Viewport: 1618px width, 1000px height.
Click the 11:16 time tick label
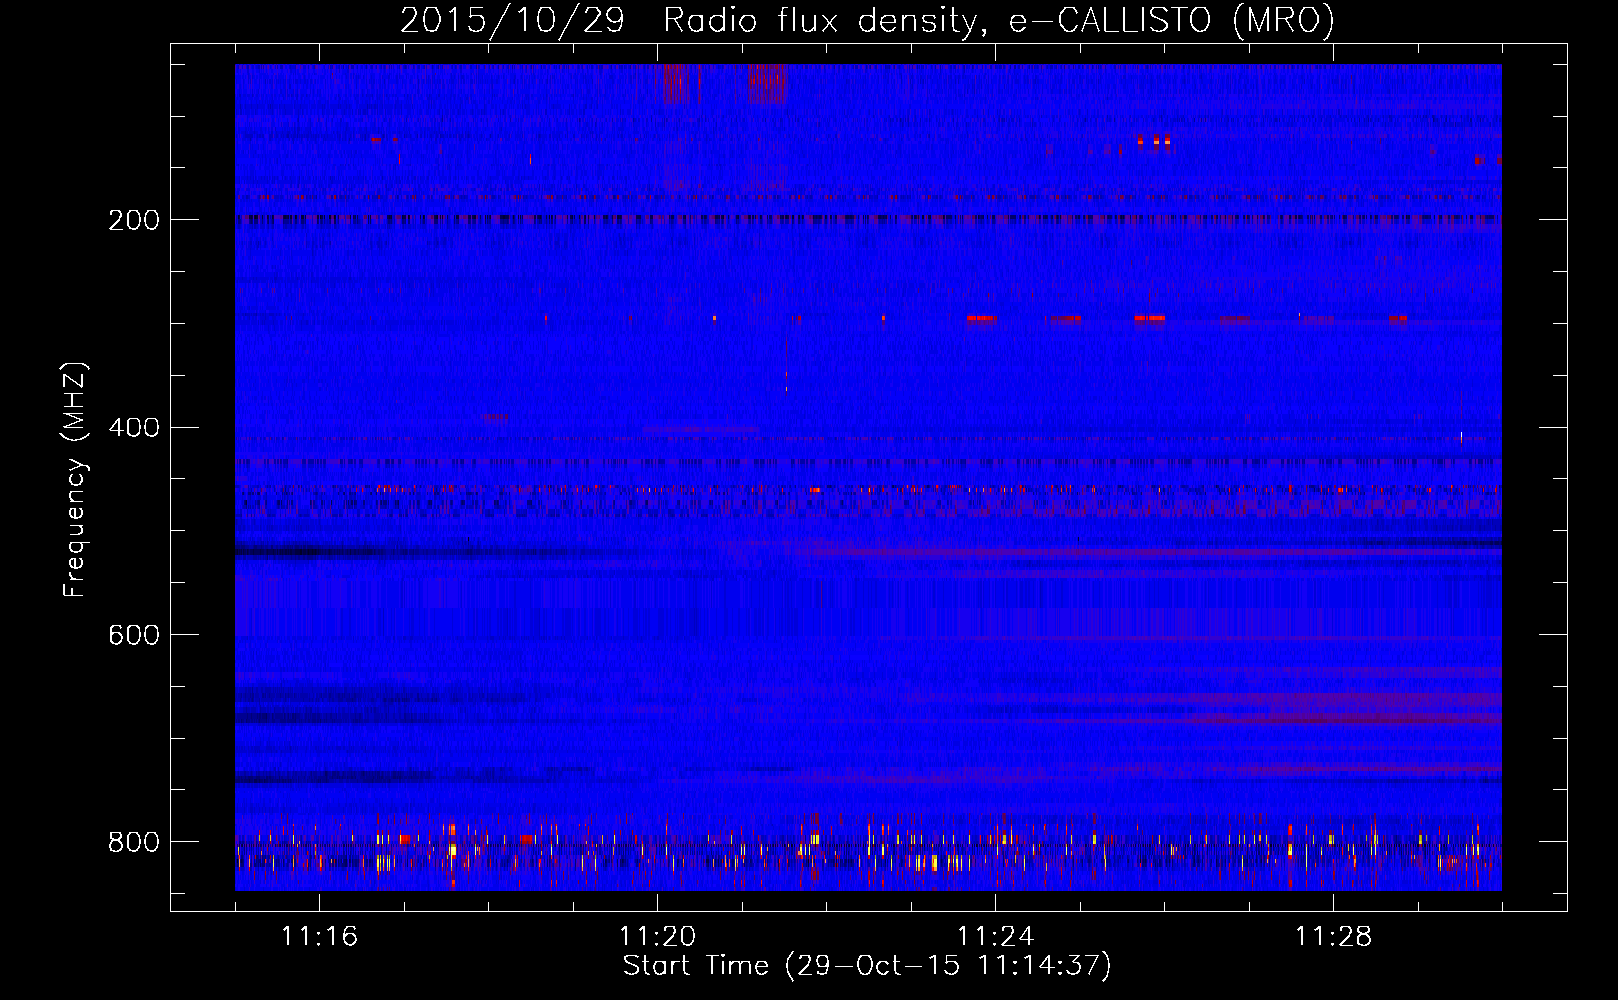point(319,937)
